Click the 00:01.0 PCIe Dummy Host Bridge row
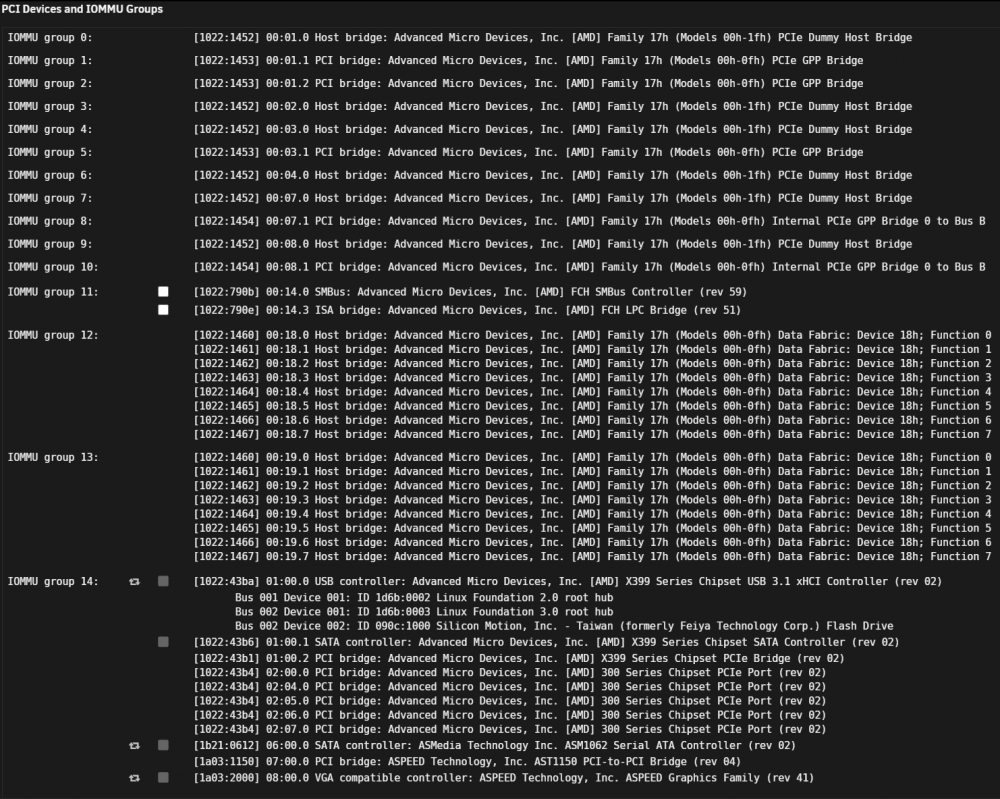Image resolution: width=1000 pixels, height=799 pixels. click(x=553, y=38)
